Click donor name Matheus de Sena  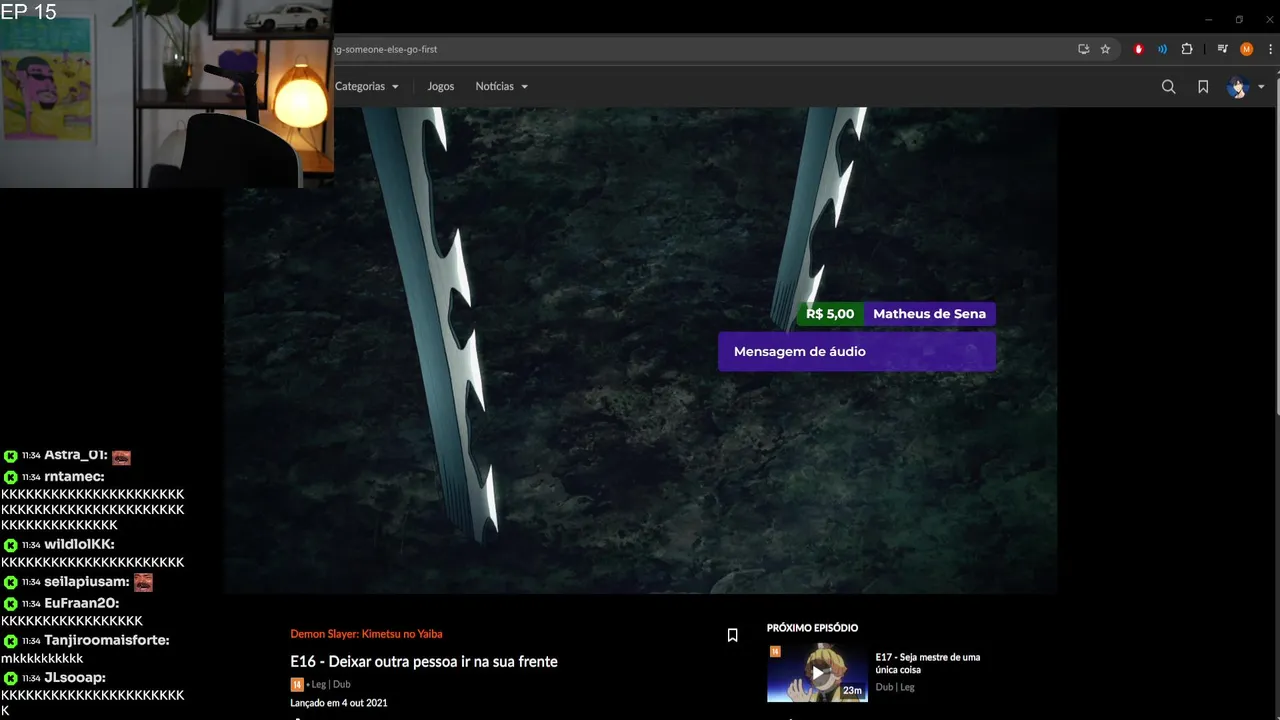929,314
